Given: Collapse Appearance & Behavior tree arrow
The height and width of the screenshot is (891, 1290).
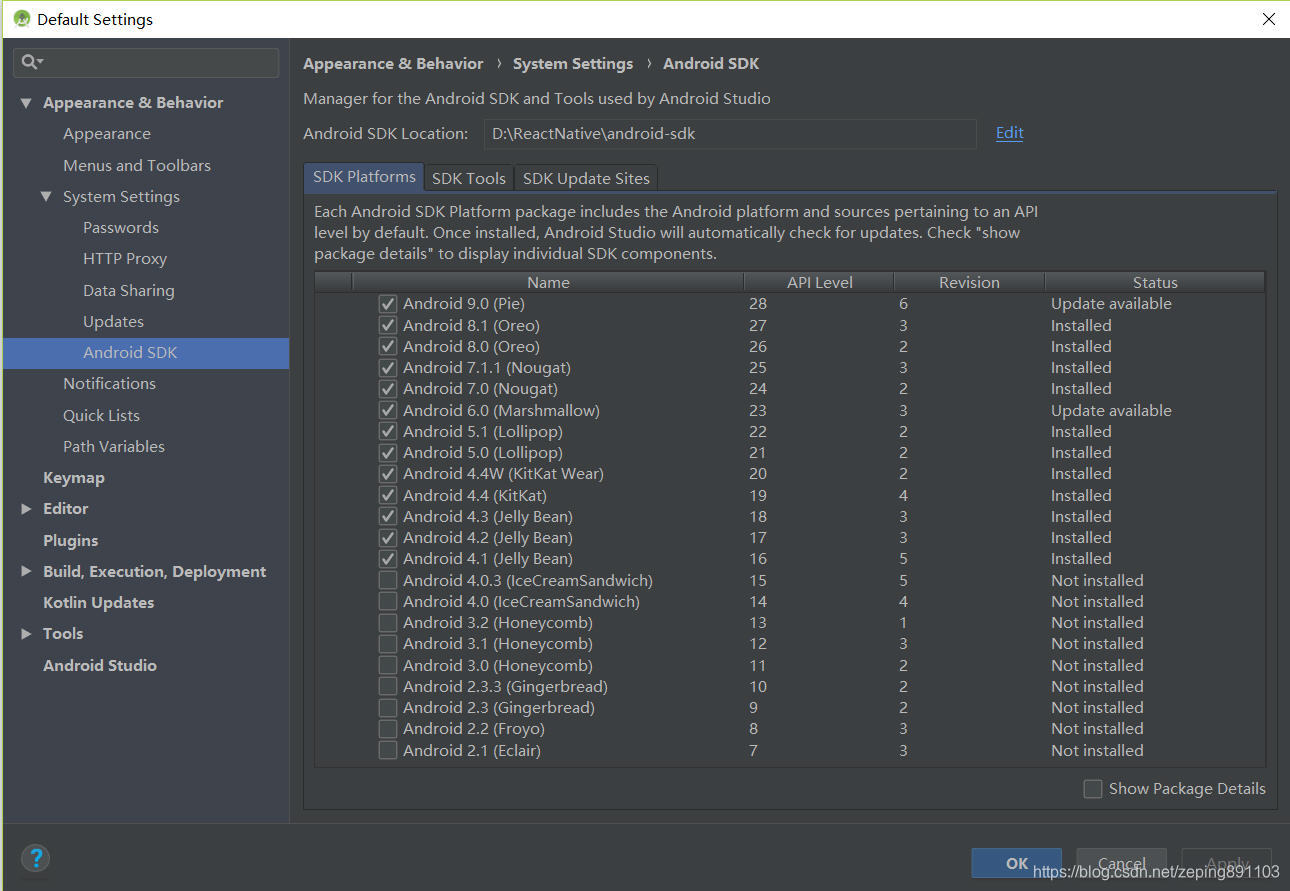Looking at the screenshot, I should click(26, 103).
